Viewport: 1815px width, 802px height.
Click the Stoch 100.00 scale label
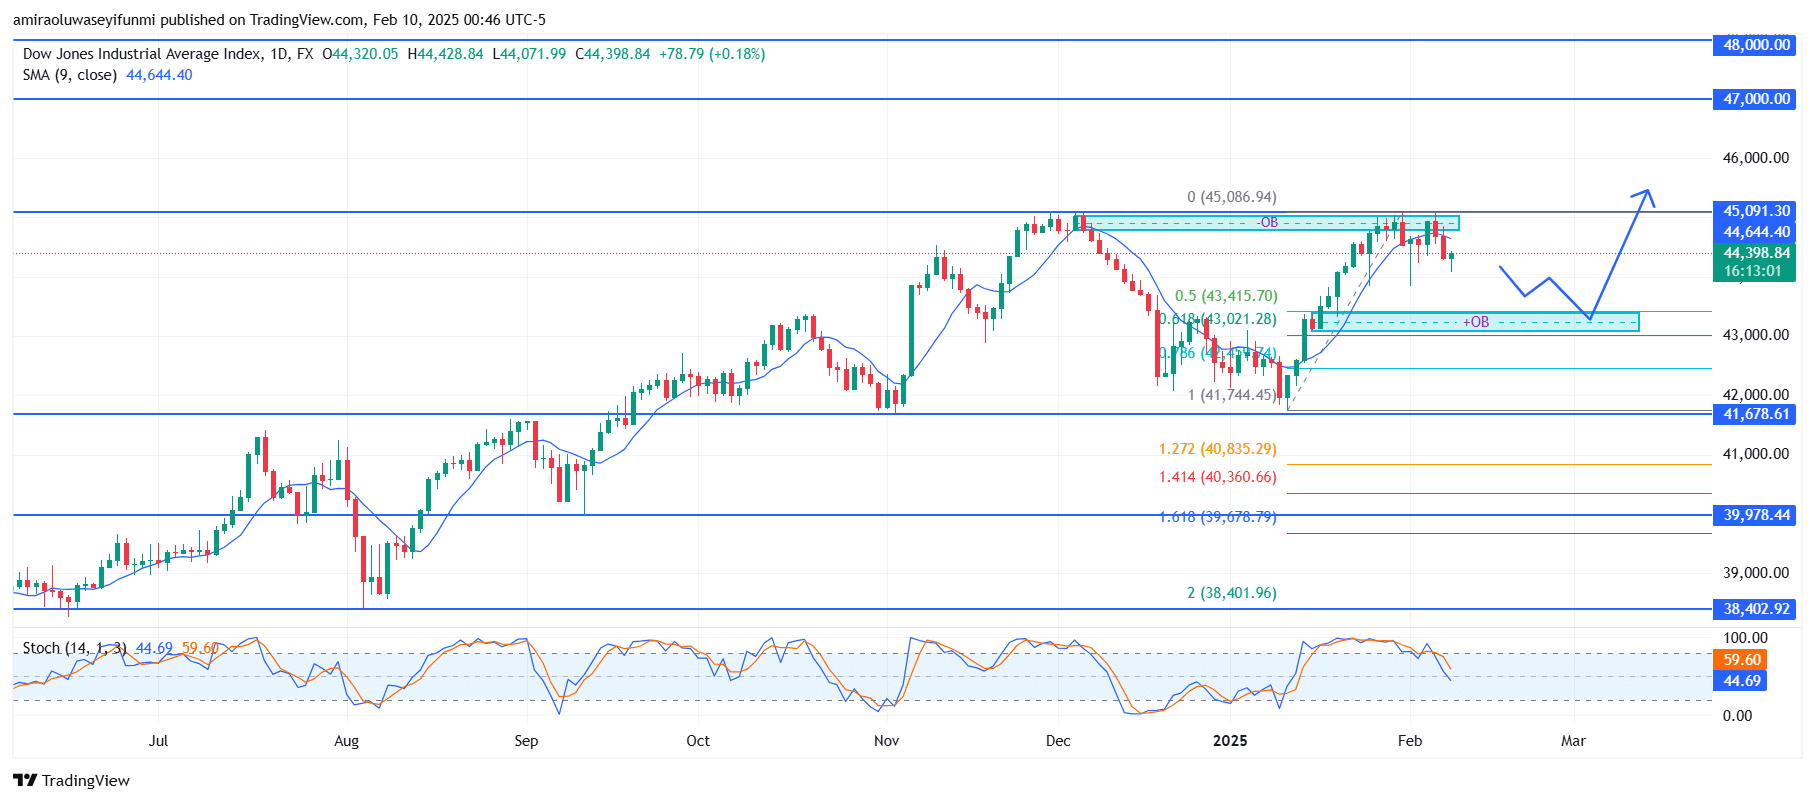pos(1745,638)
